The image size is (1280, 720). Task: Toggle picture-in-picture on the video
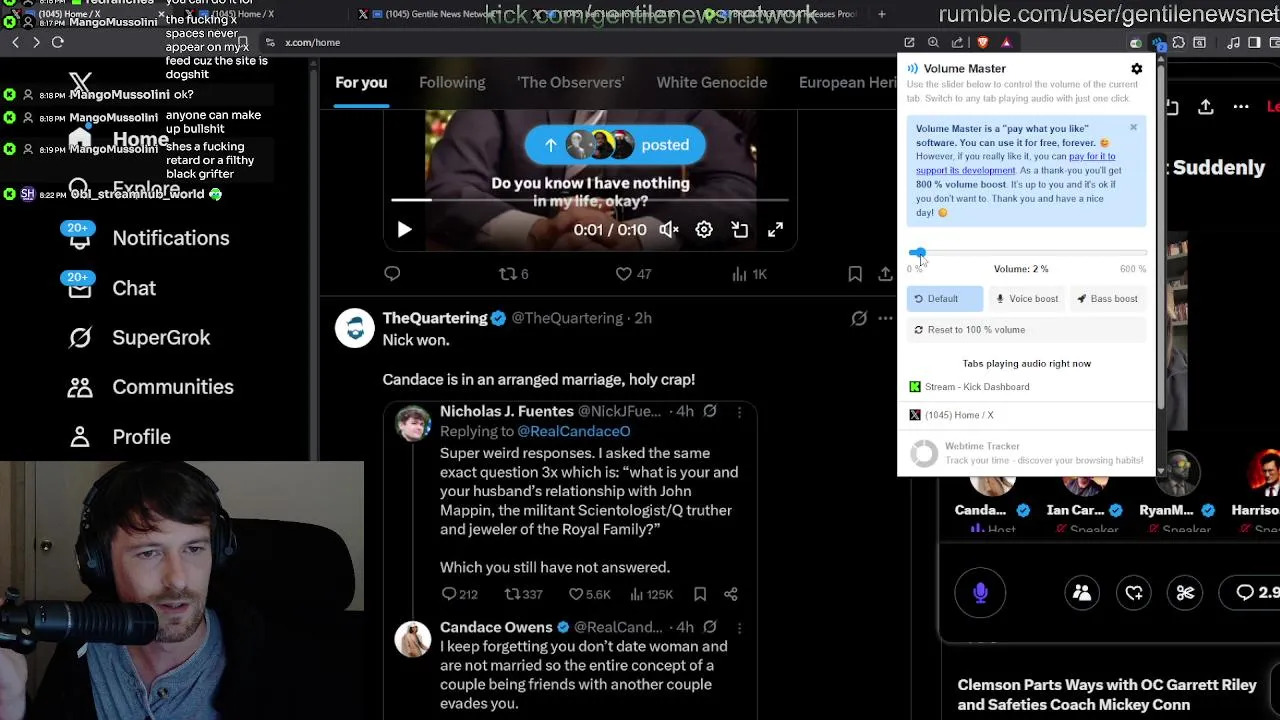(x=740, y=230)
